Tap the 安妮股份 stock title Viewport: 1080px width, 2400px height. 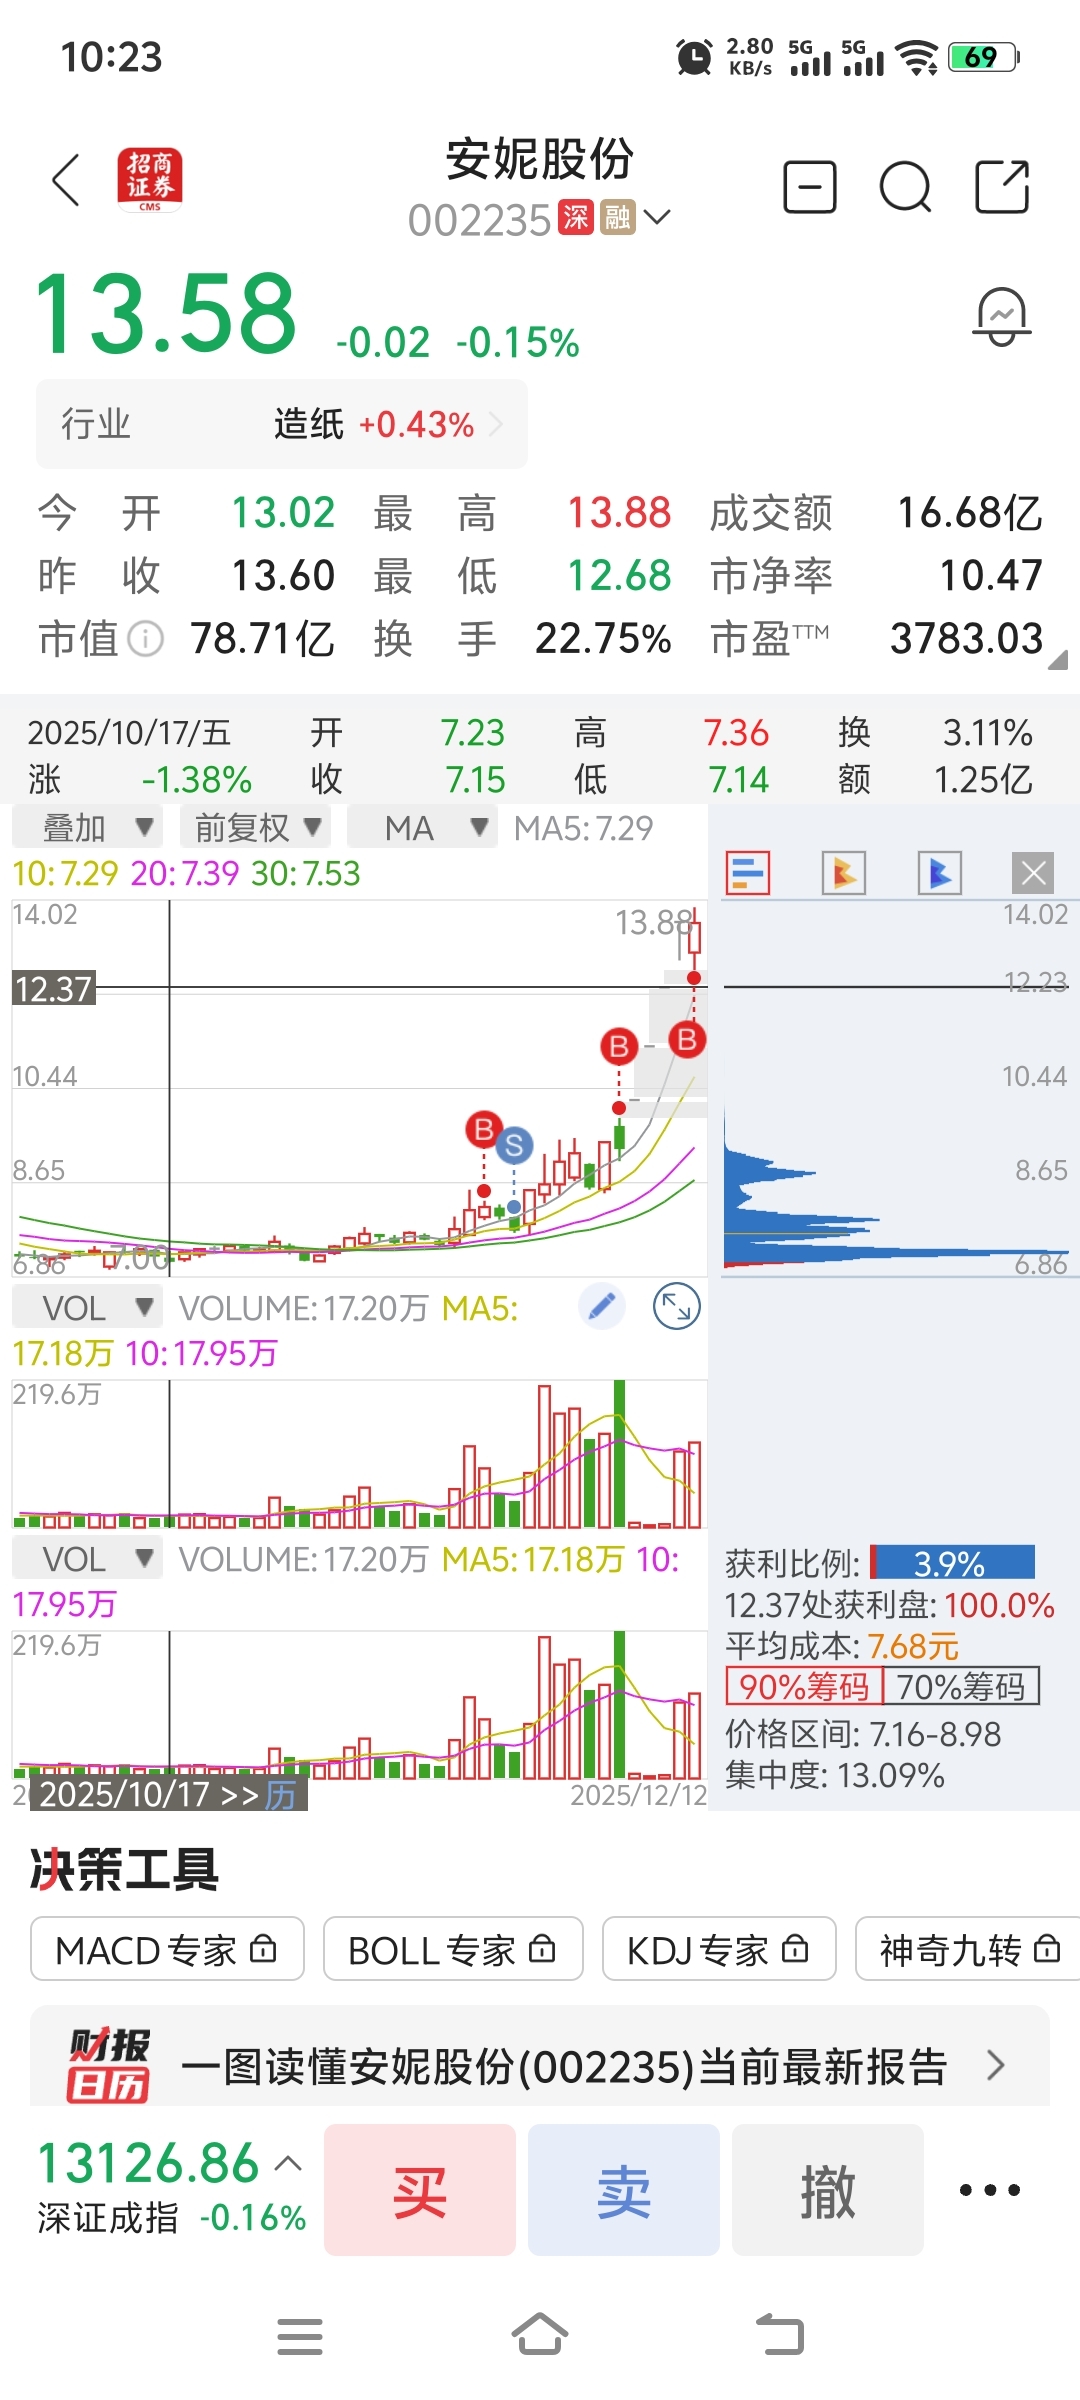pos(540,158)
